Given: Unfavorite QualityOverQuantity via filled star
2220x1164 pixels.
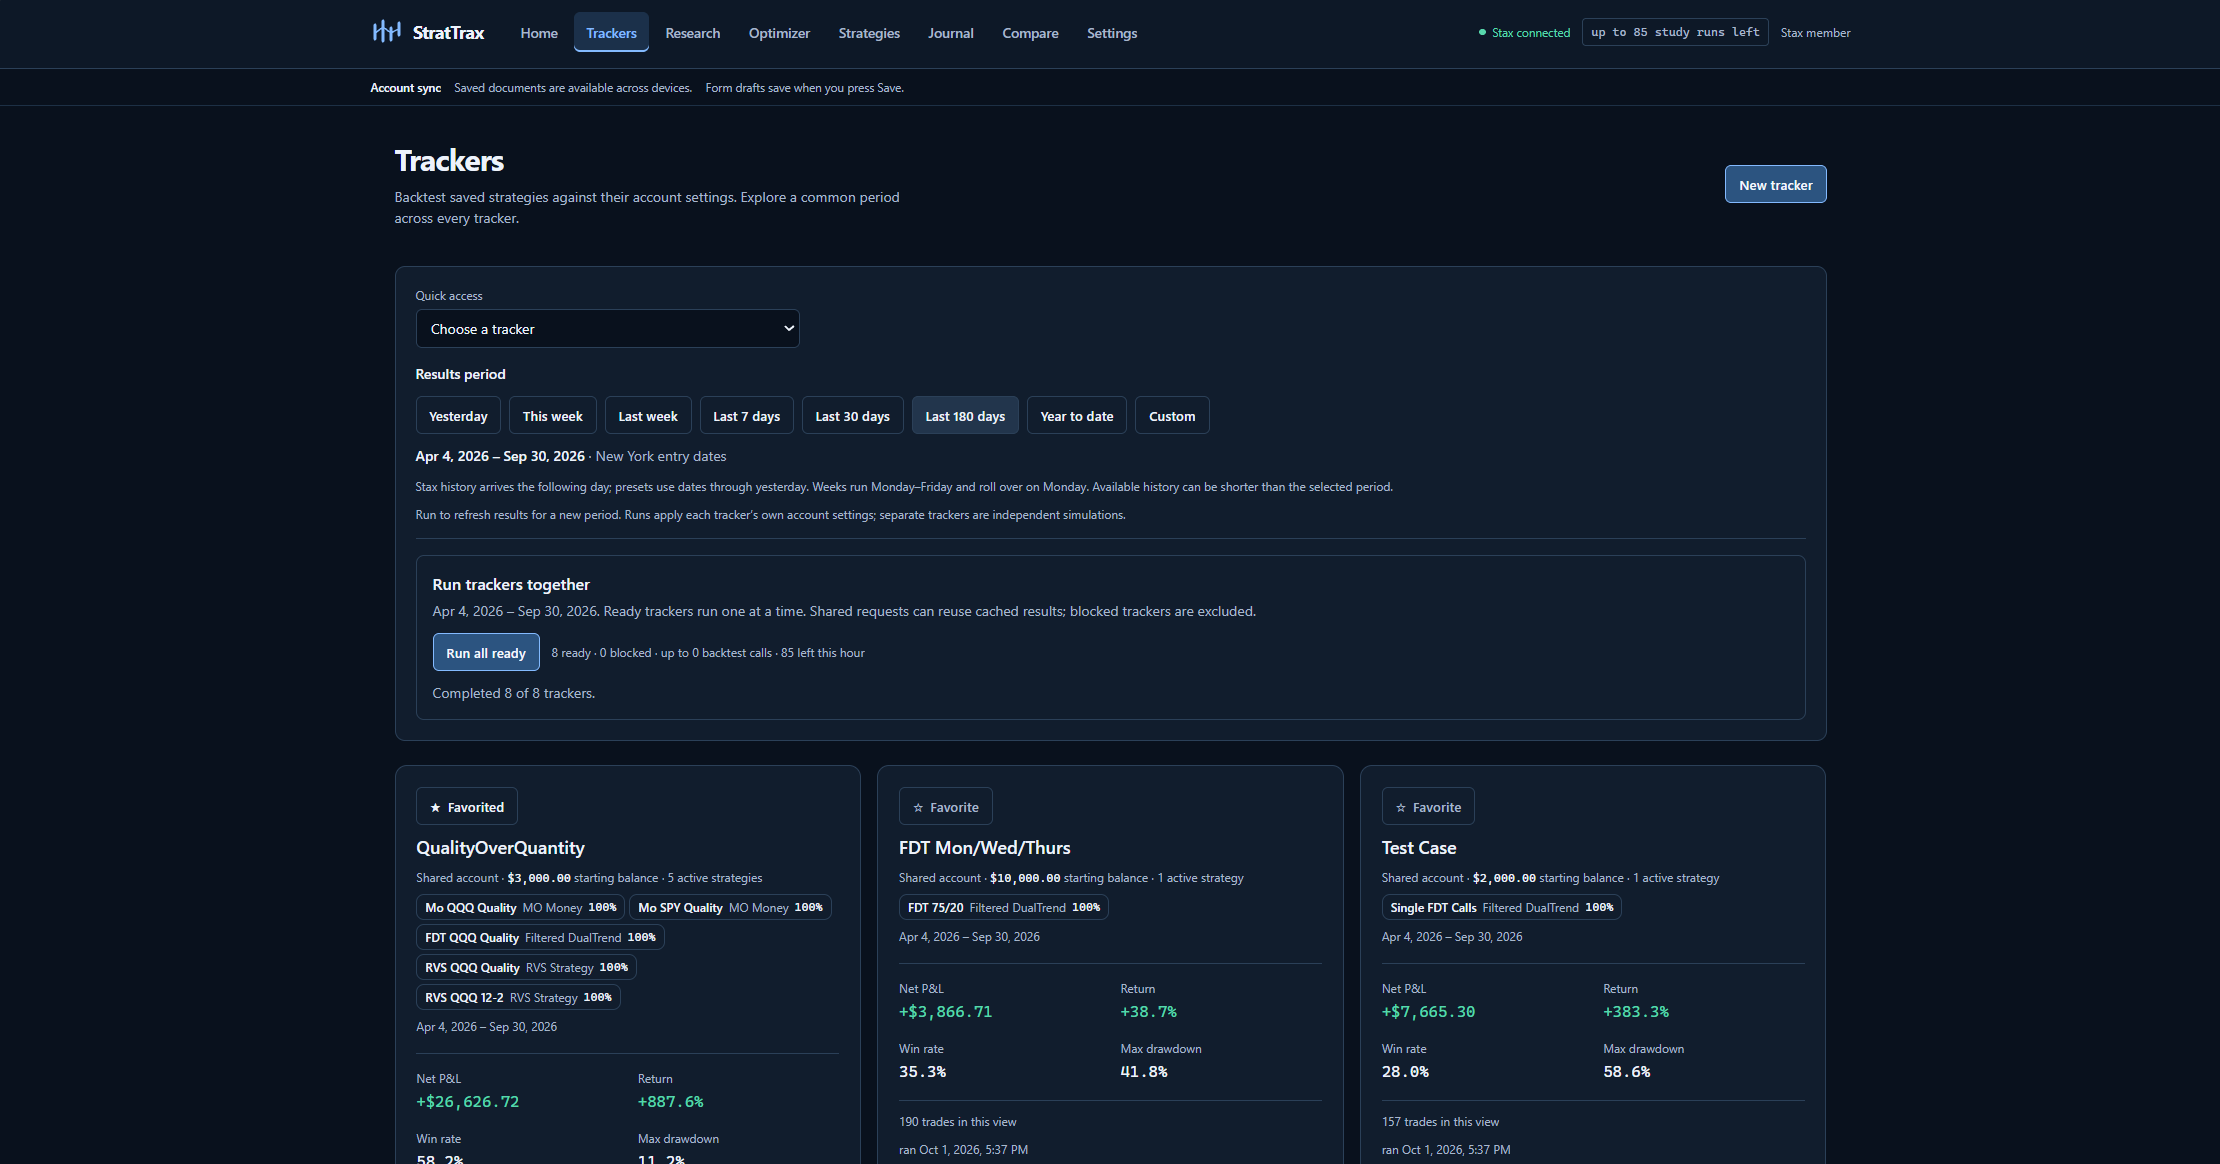Looking at the screenshot, I should [466, 807].
